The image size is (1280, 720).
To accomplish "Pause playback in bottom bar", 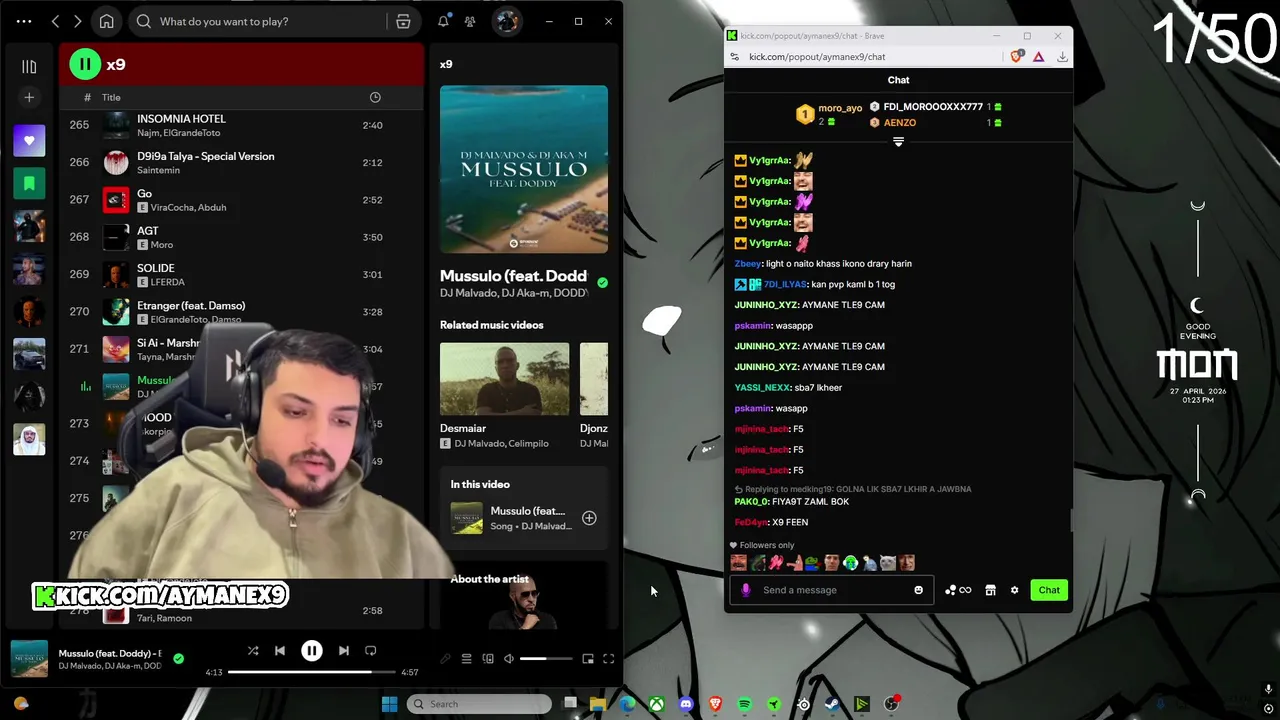I will coord(312,651).
